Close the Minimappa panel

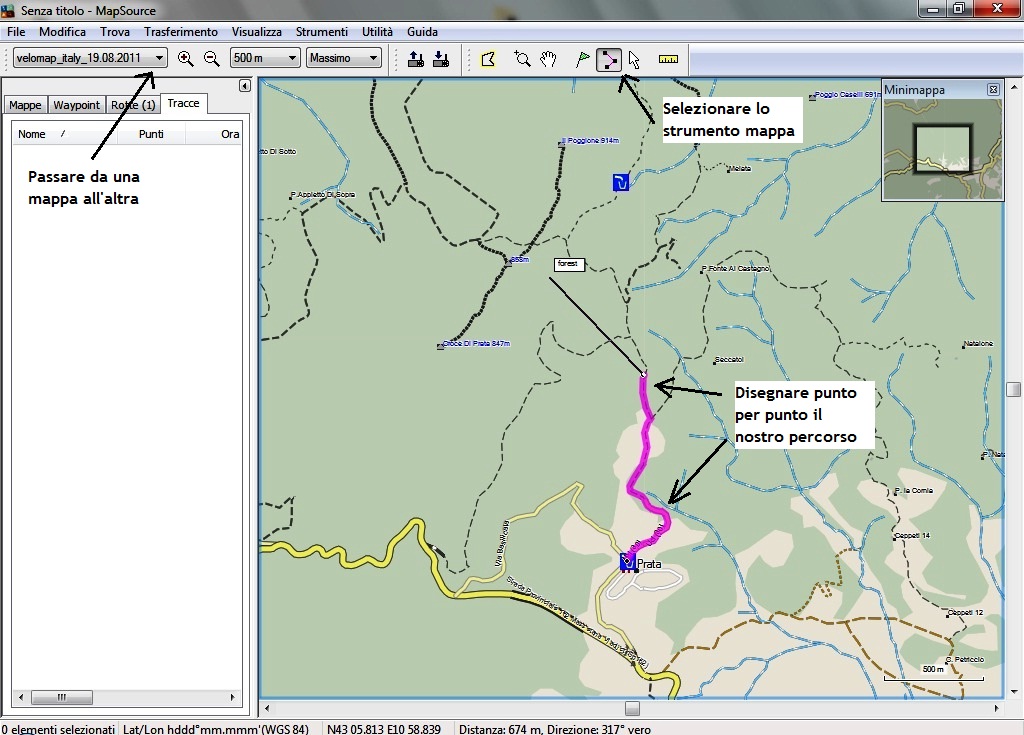point(993,90)
